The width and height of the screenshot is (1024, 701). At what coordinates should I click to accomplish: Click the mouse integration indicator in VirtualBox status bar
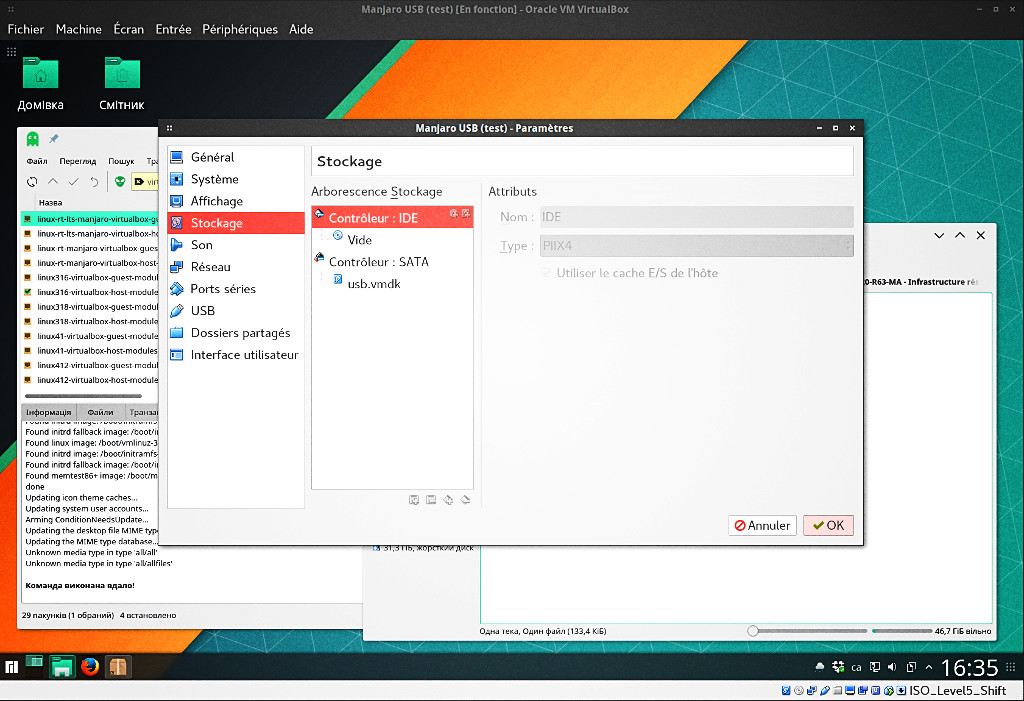[889, 690]
